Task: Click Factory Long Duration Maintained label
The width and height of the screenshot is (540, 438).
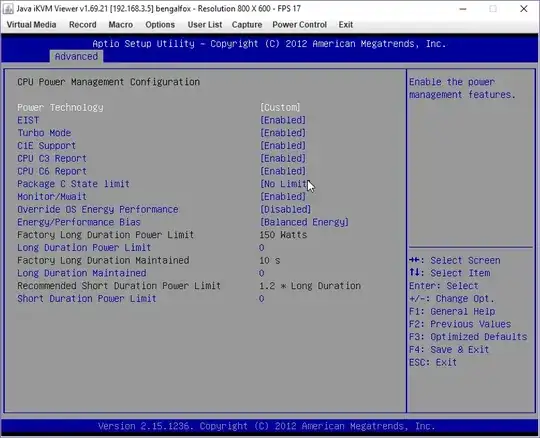Action: pos(103,260)
